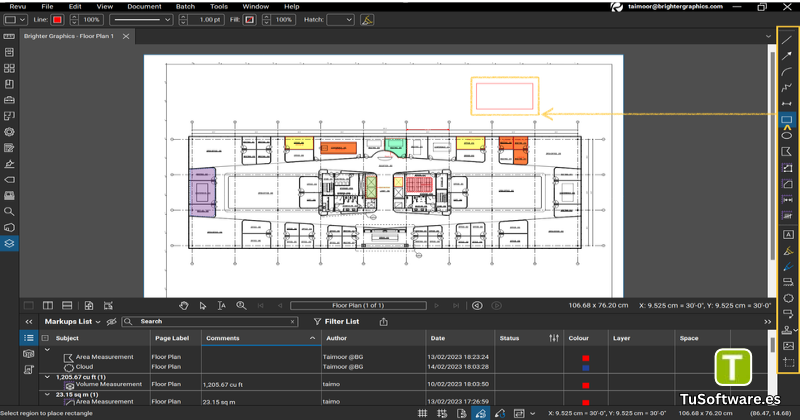Export the markups list
Image resolution: width=800 pixels, height=420 pixels.
pyautogui.click(x=384, y=322)
